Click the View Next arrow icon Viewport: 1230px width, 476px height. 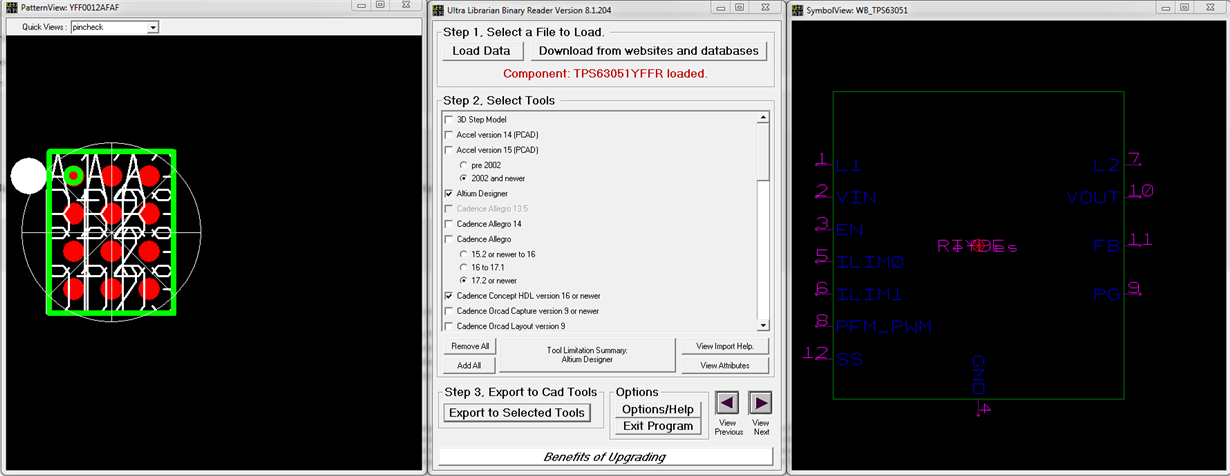[x=761, y=403]
